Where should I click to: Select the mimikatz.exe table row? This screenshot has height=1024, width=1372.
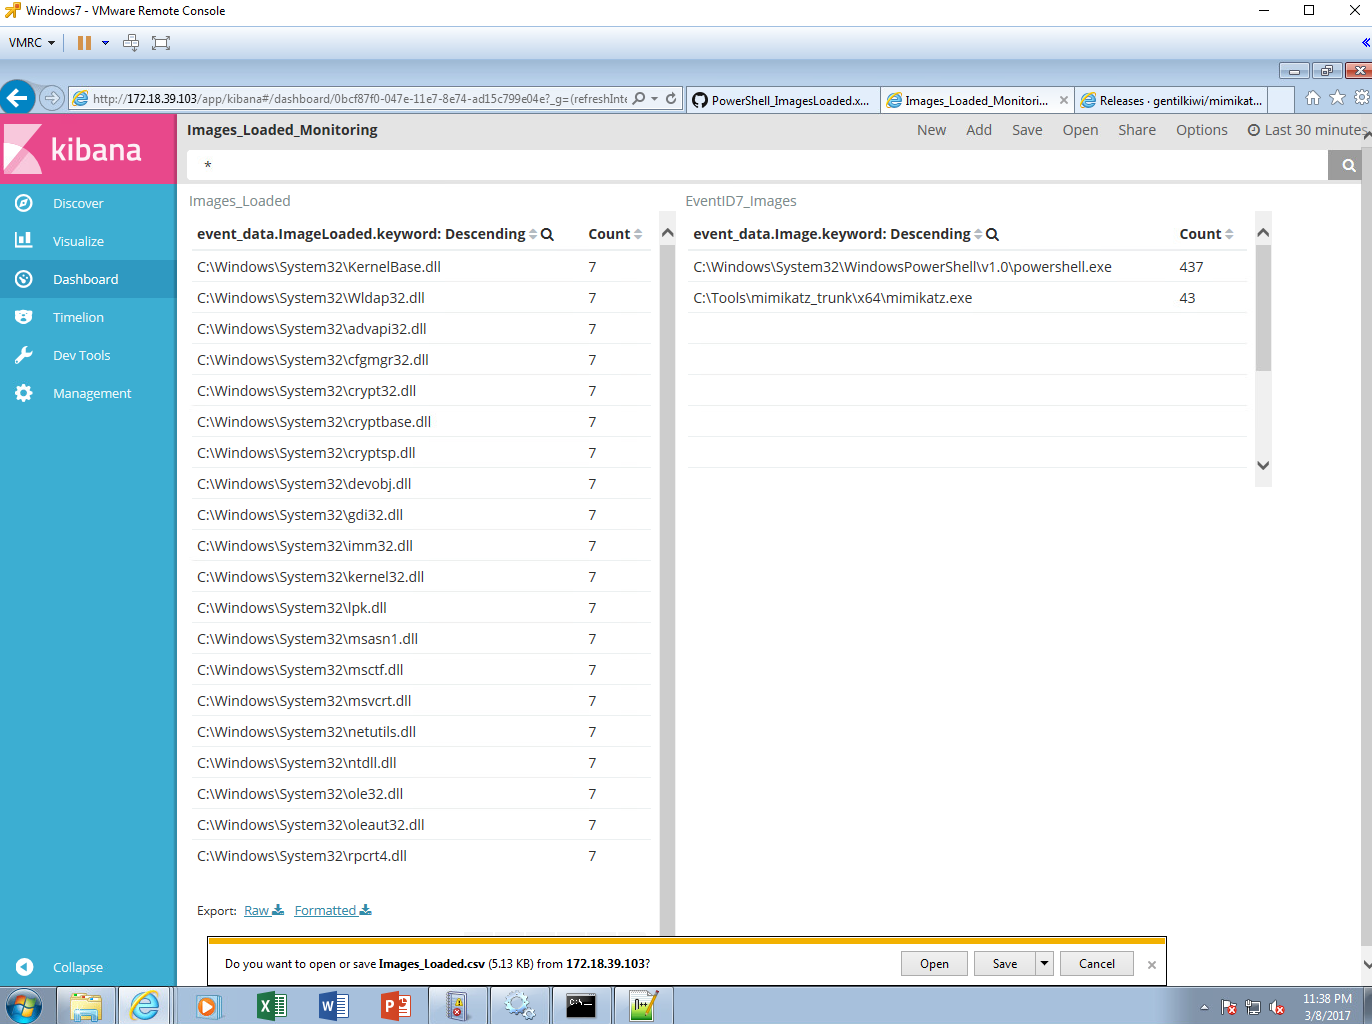(966, 298)
